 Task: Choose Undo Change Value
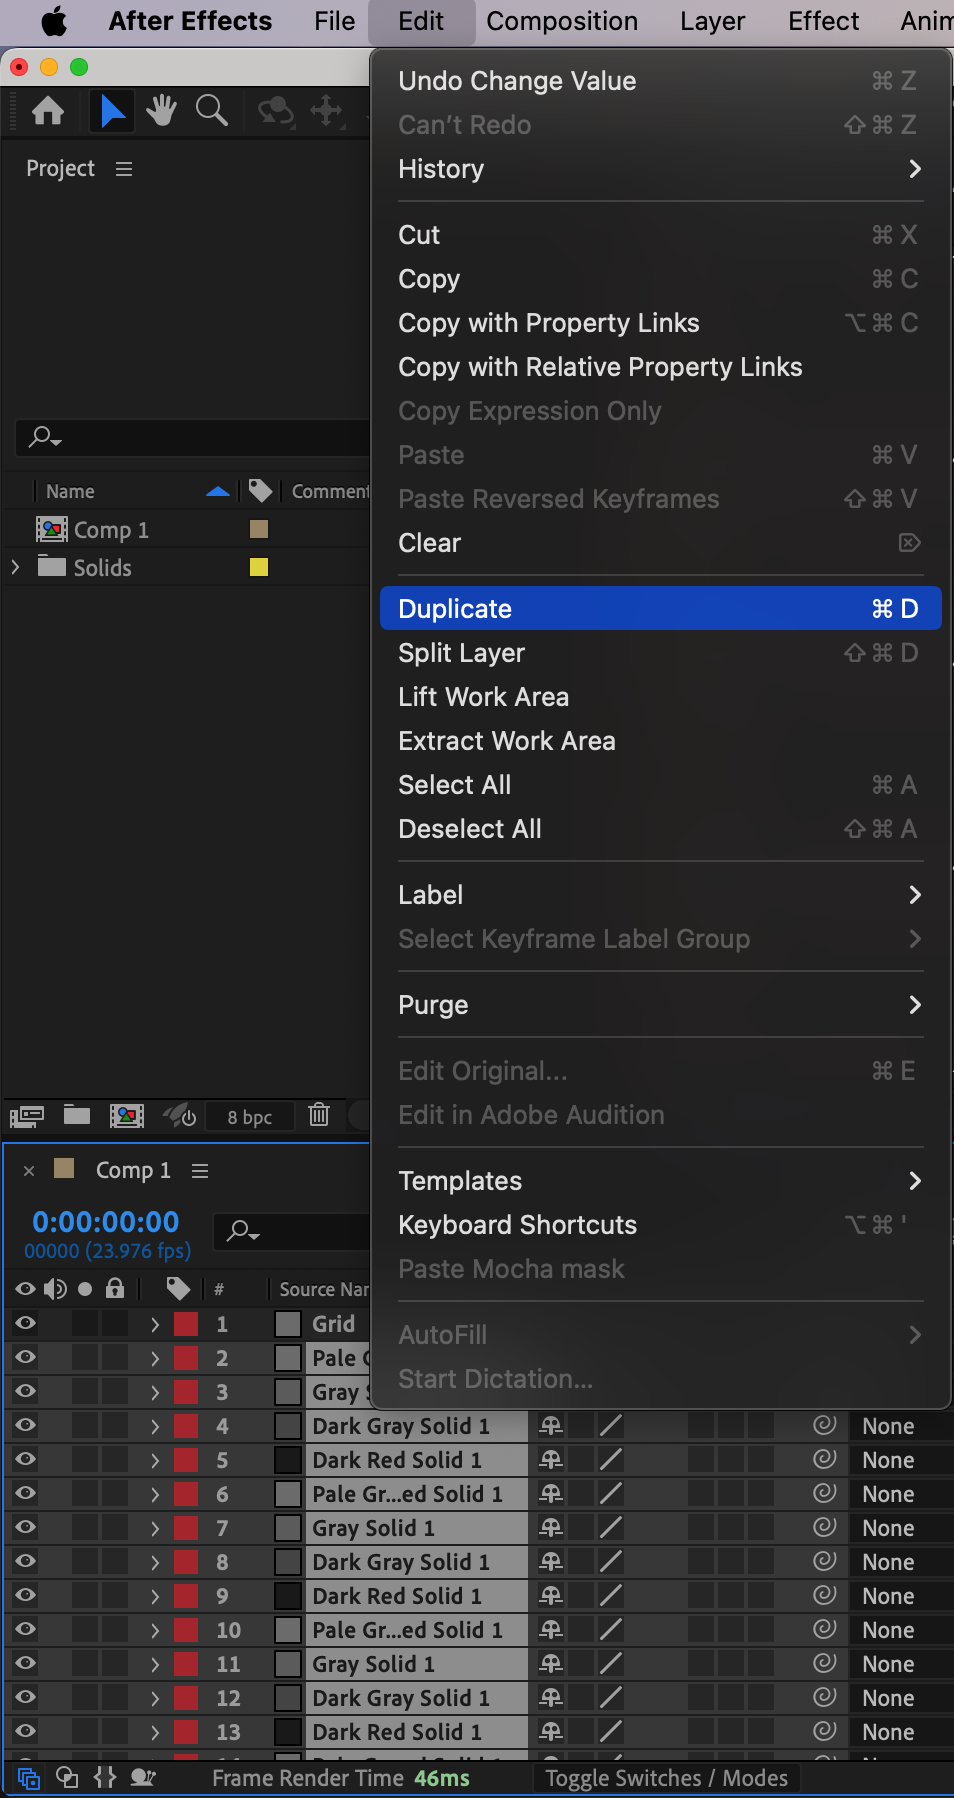(660, 81)
